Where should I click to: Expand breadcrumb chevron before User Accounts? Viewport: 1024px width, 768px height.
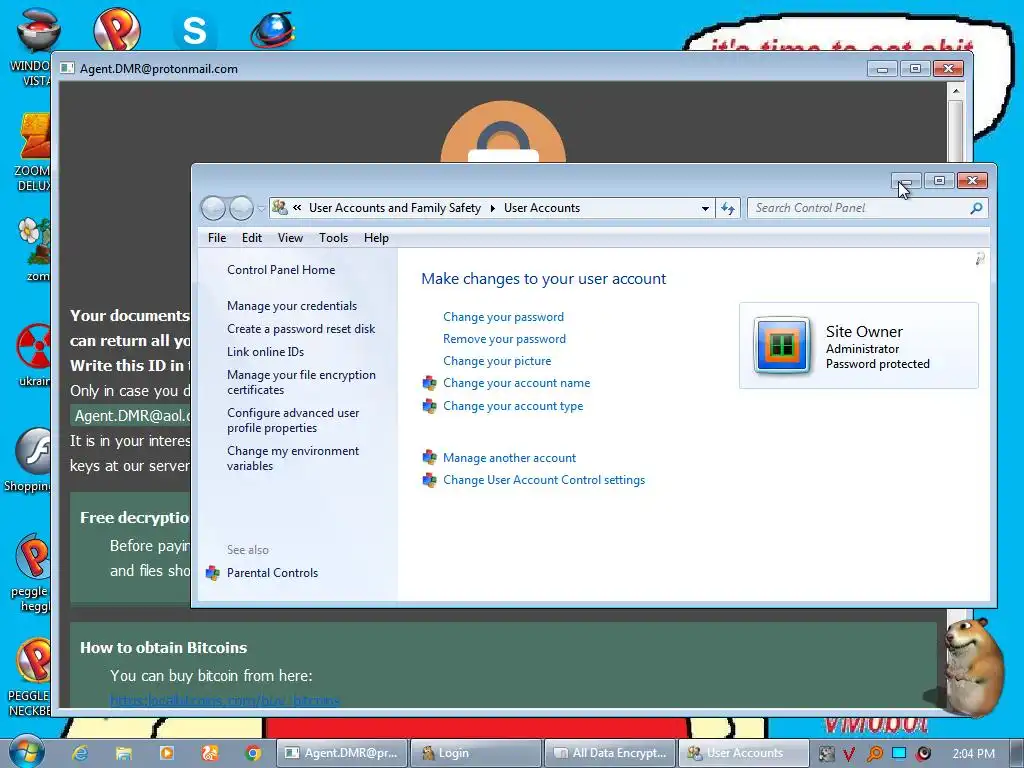point(492,208)
